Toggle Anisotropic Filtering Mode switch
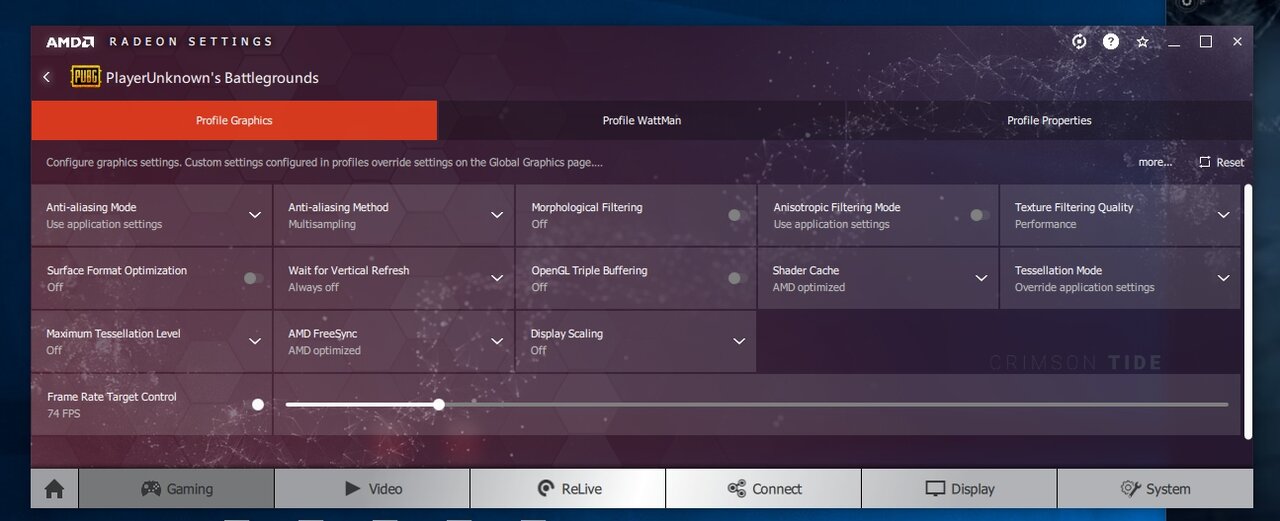Image resolution: width=1280 pixels, height=521 pixels. coord(980,215)
